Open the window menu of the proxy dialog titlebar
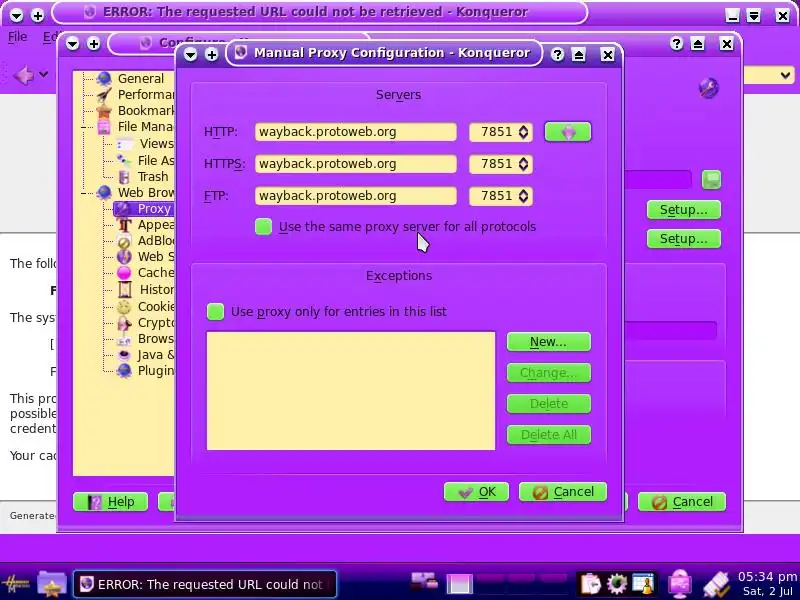The image size is (800, 600). coord(190,54)
